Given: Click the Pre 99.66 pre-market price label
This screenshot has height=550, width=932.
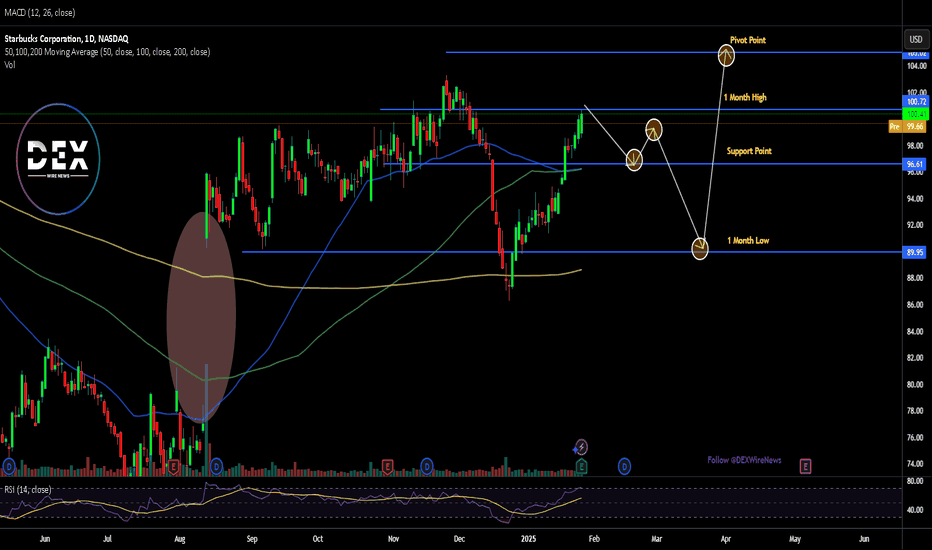Looking at the screenshot, I should (907, 127).
